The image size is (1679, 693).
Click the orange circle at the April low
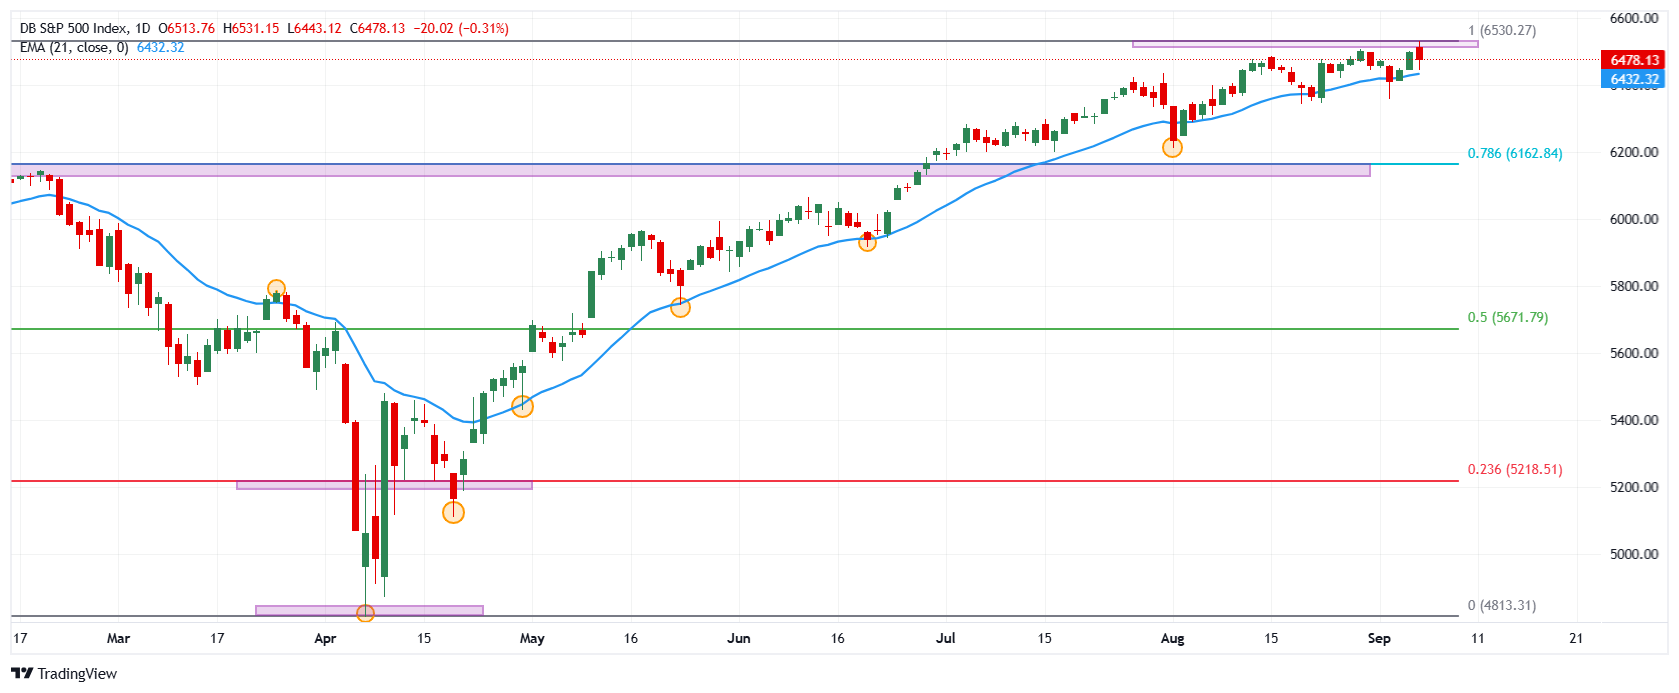pyautogui.click(x=365, y=612)
